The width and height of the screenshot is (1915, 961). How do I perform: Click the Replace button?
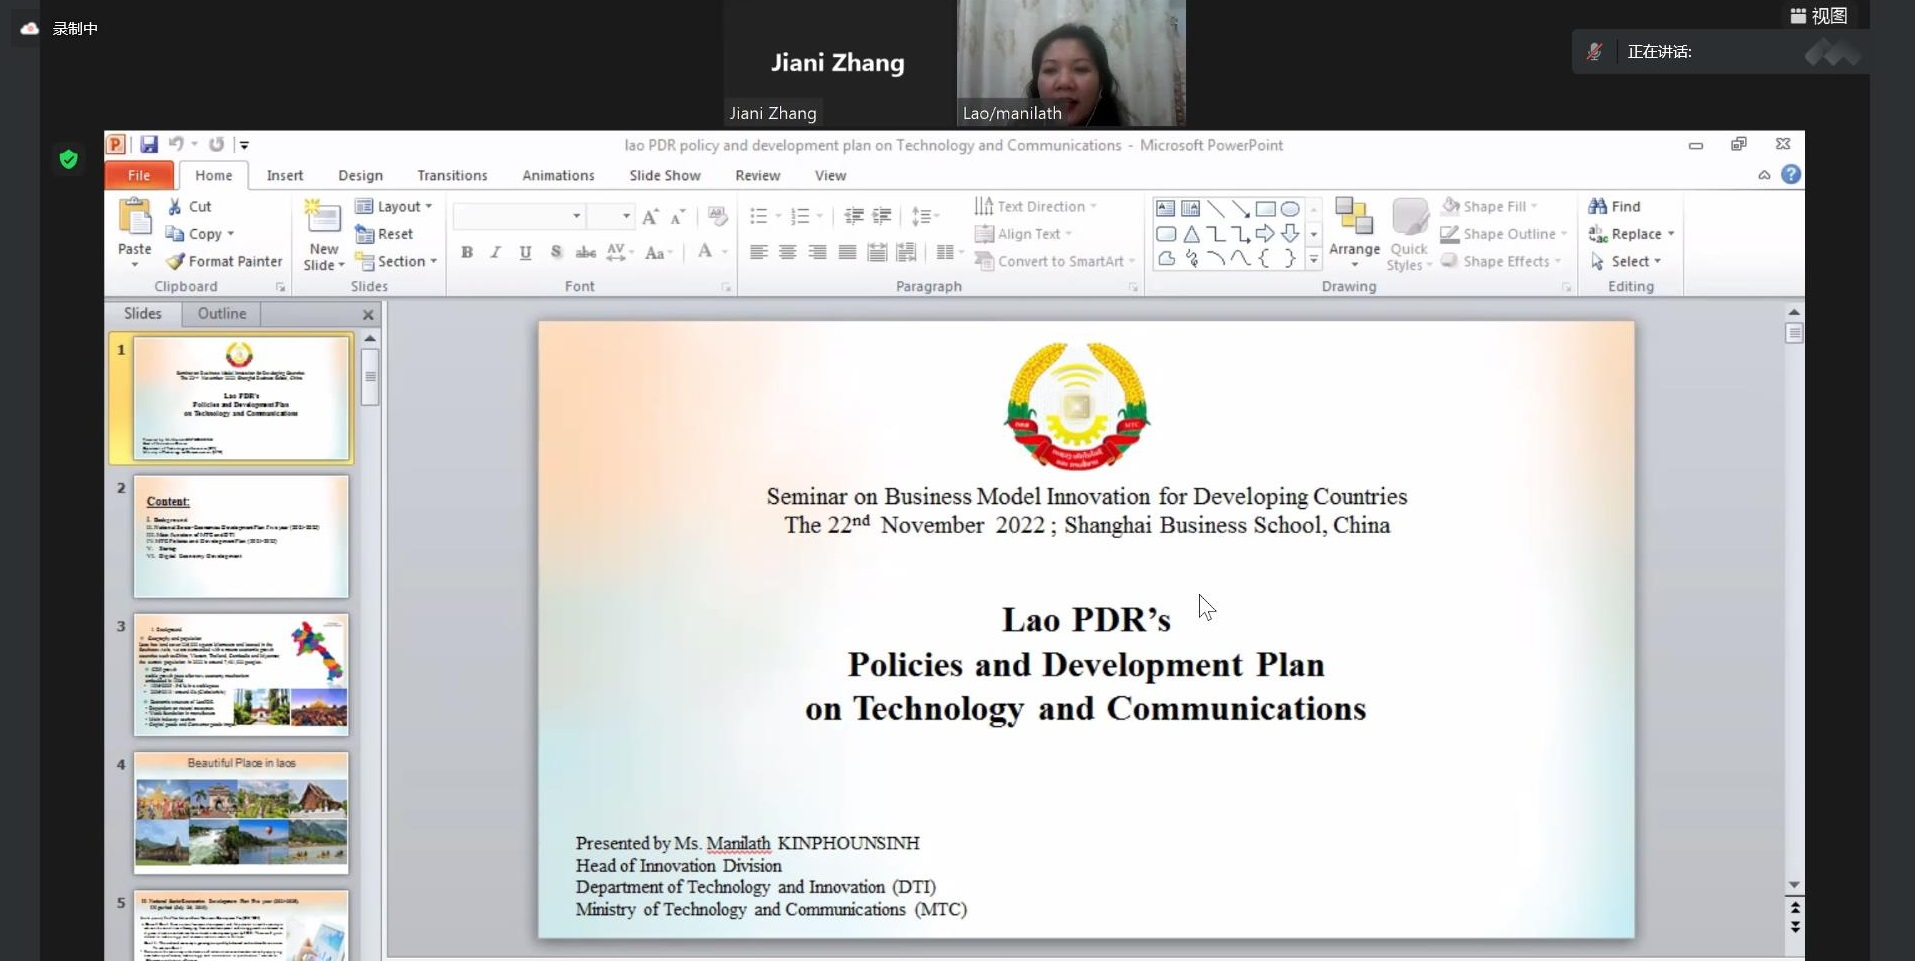(1631, 234)
